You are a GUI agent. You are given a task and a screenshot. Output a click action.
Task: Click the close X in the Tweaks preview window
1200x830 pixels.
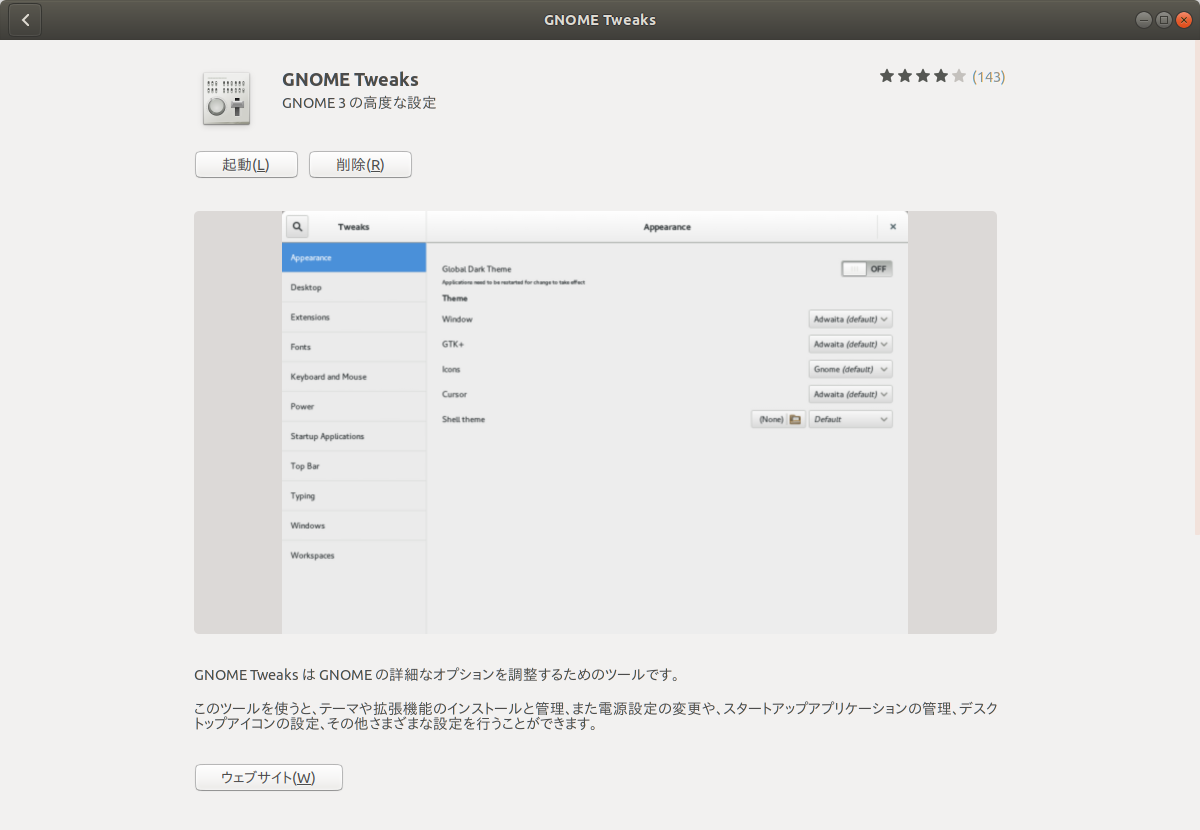pos(892,226)
